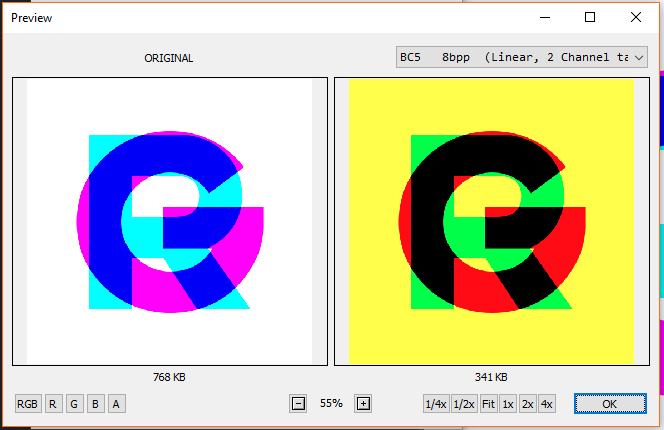
Task: Show the A (alpha) channel
Action: [116, 404]
